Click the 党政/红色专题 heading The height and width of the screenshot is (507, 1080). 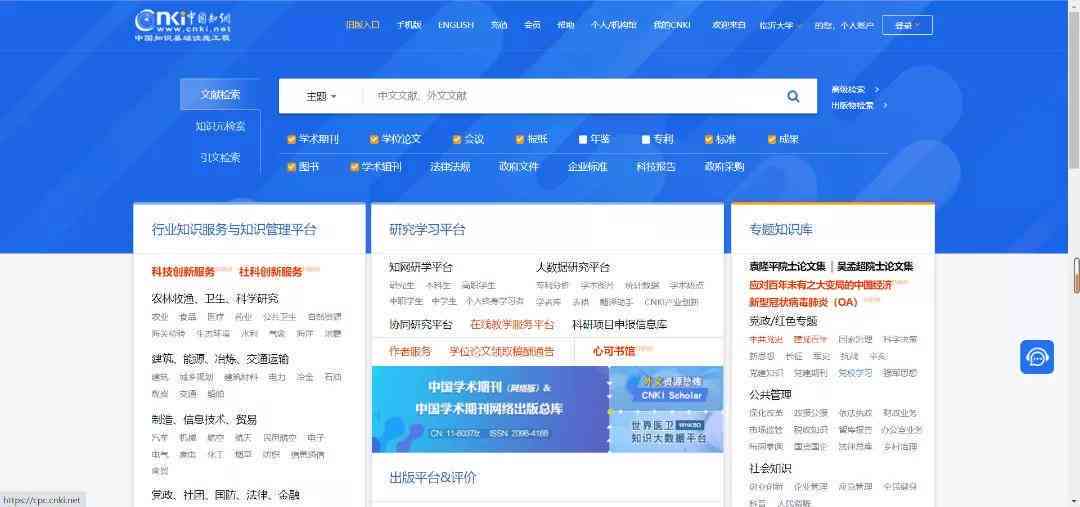tap(783, 321)
